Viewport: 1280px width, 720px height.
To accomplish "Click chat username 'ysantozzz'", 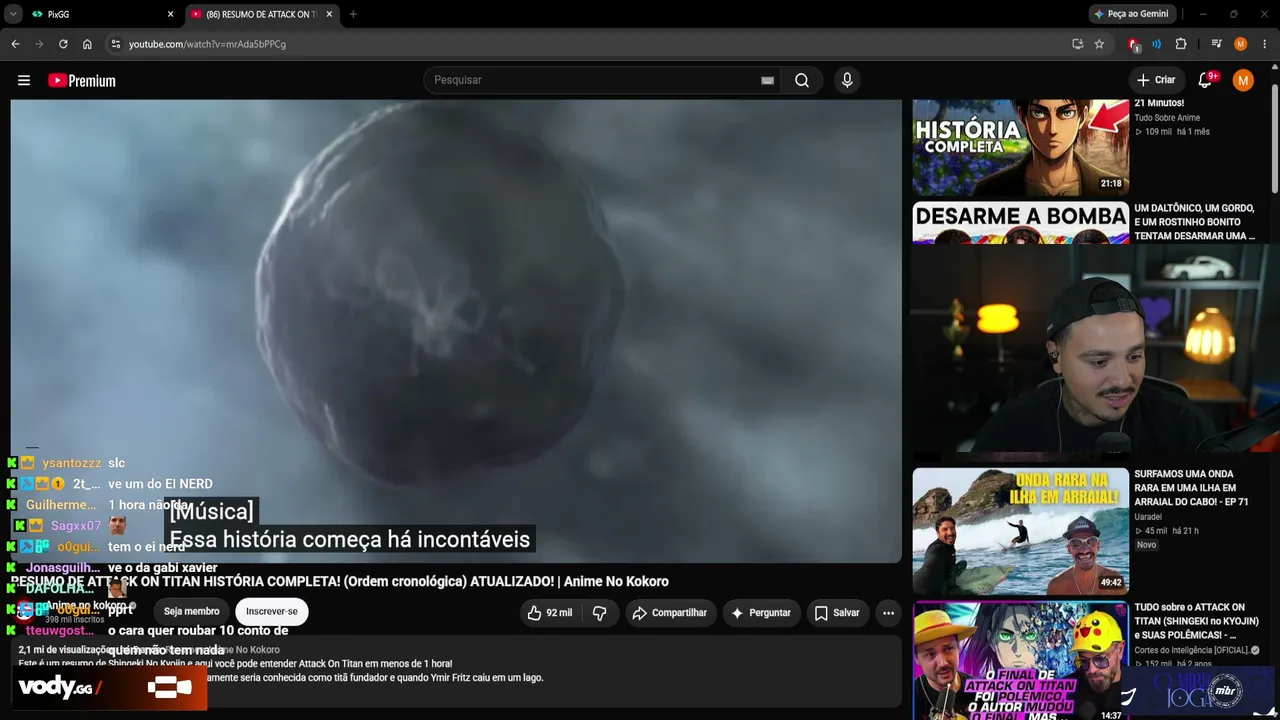I will pos(71,463).
